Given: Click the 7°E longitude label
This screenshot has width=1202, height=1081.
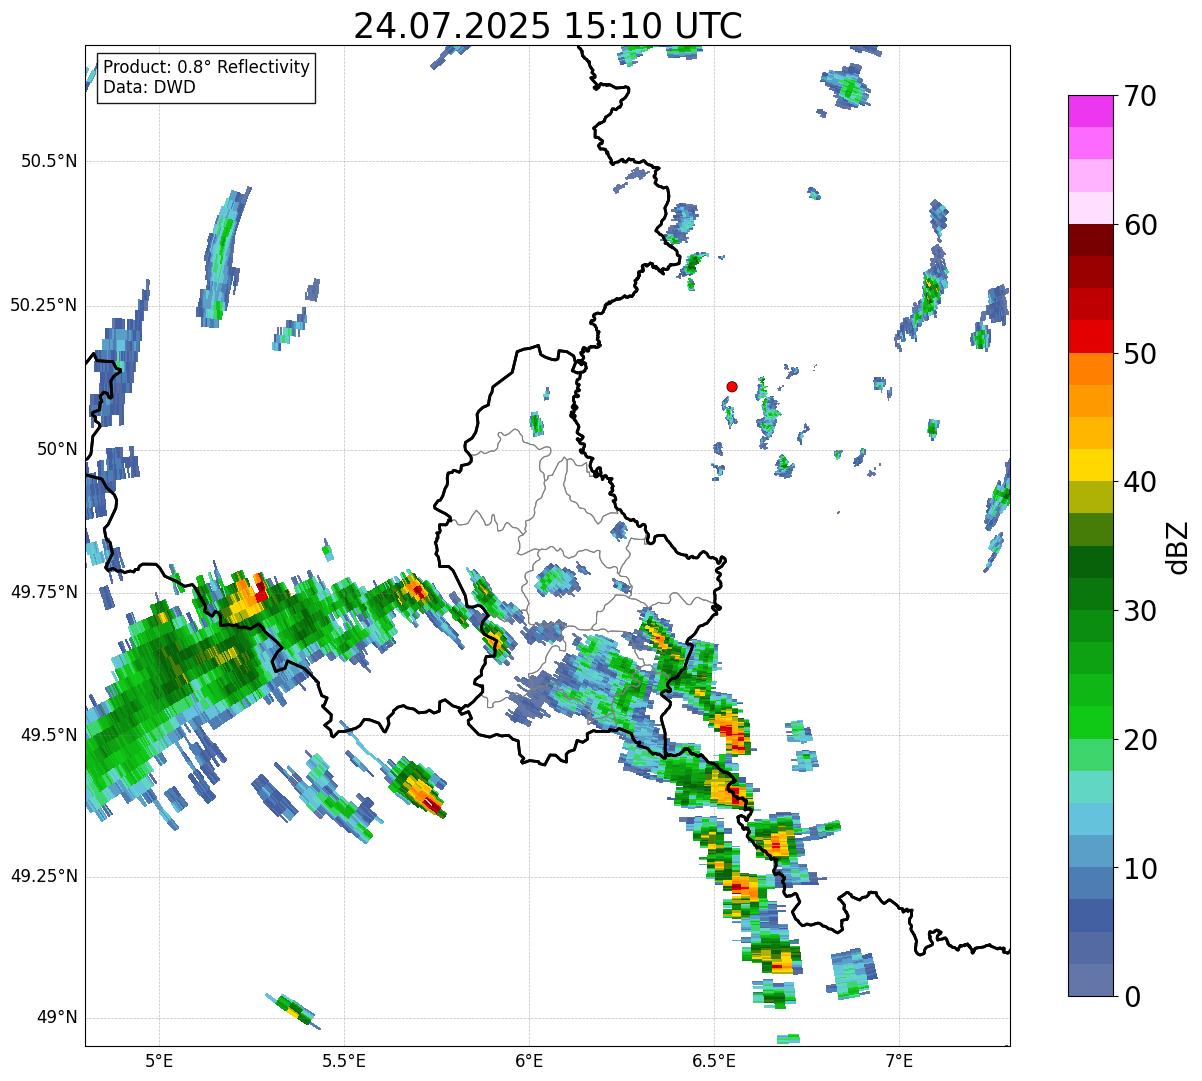Looking at the screenshot, I should pyautogui.click(x=900, y=1060).
